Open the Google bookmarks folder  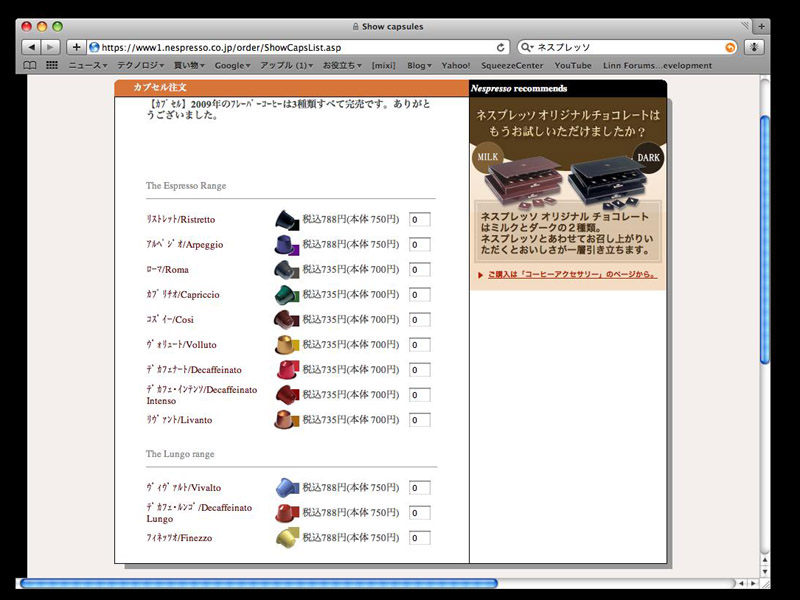point(232,65)
